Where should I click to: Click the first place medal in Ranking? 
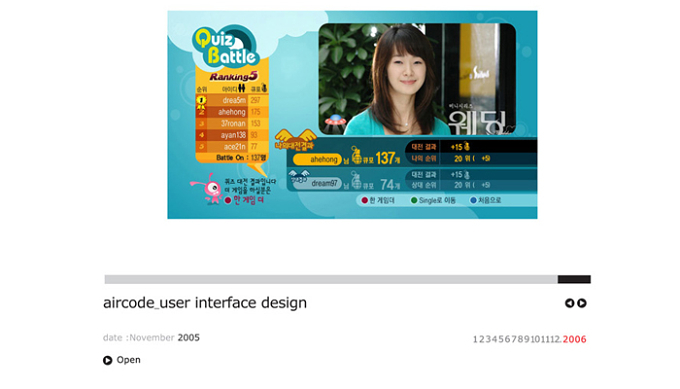coord(201,101)
